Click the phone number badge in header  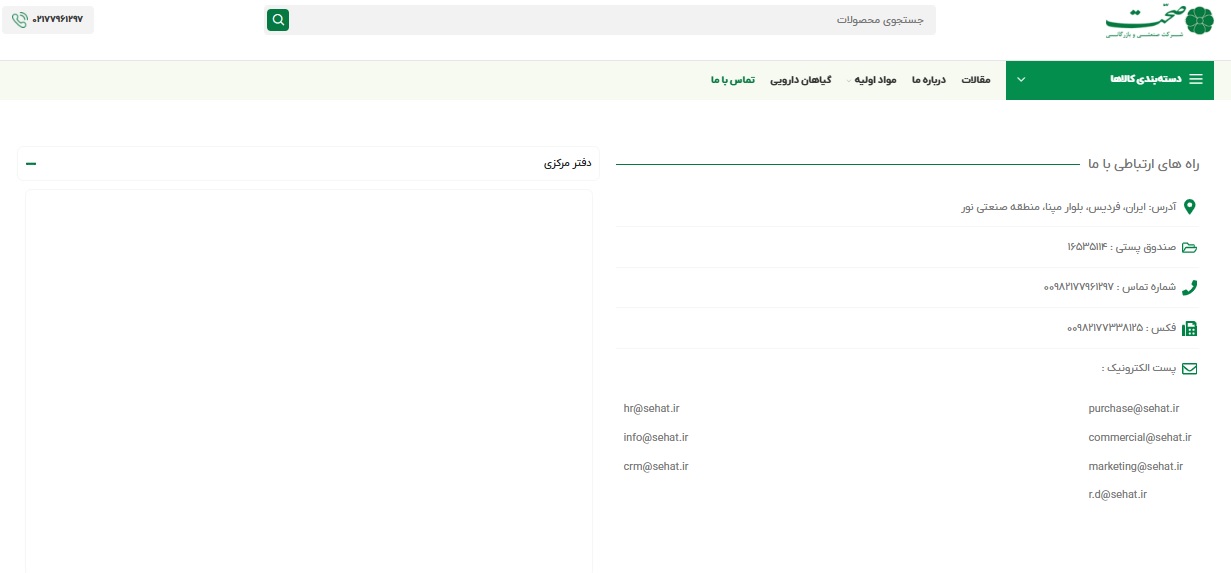point(48,20)
